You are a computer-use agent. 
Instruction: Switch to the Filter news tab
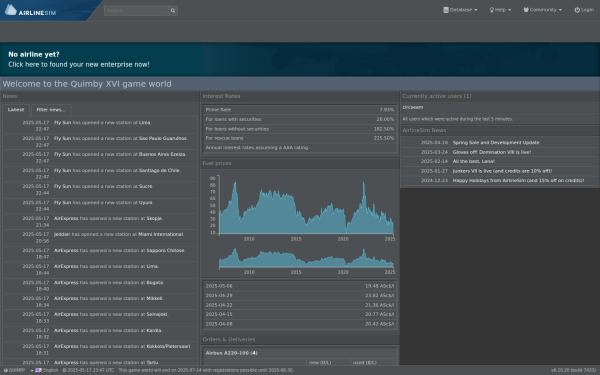51,110
